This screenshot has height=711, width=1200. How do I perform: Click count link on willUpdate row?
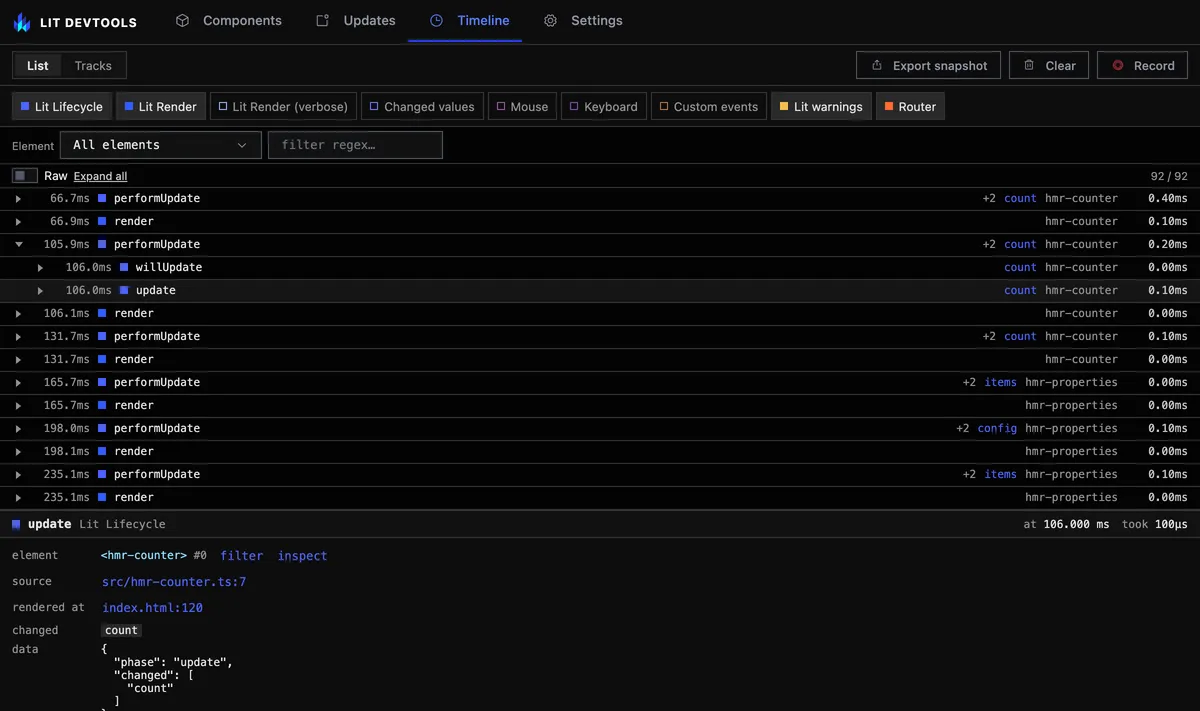click(1020, 268)
